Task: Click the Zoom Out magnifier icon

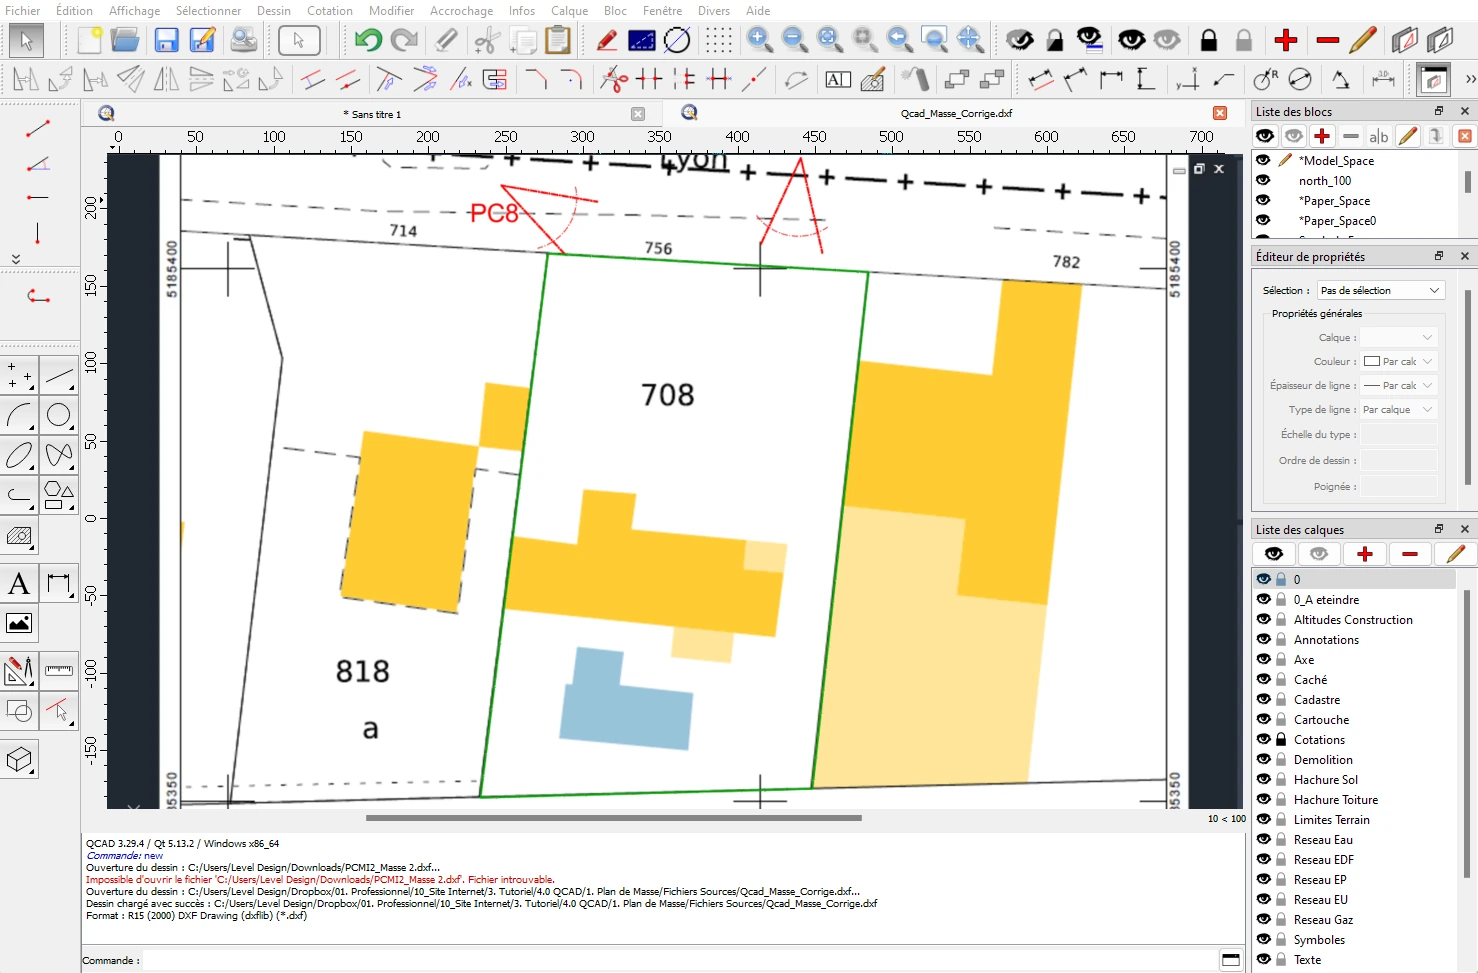Action: coord(795,40)
